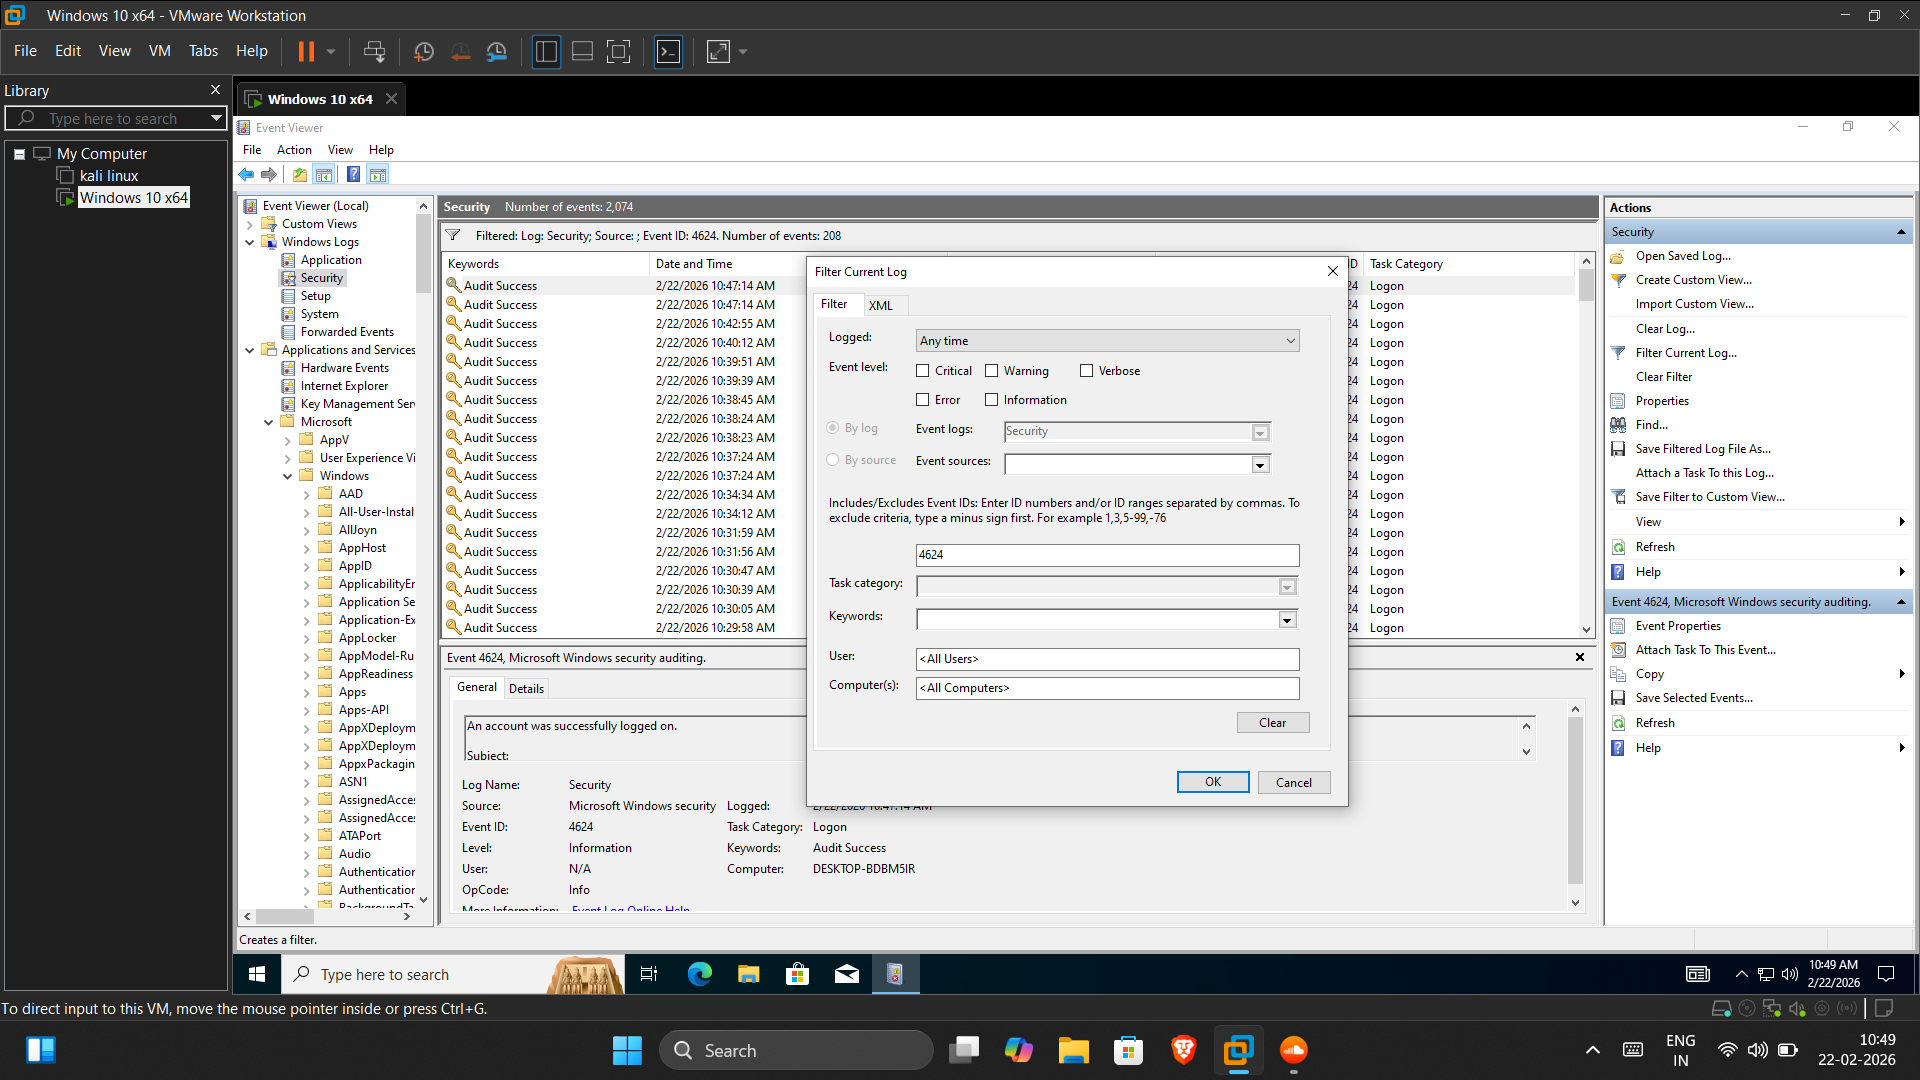Screen dimensions: 1920x1080
Task: Open the Logged time range dropdown
Action: tap(1108, 341)
